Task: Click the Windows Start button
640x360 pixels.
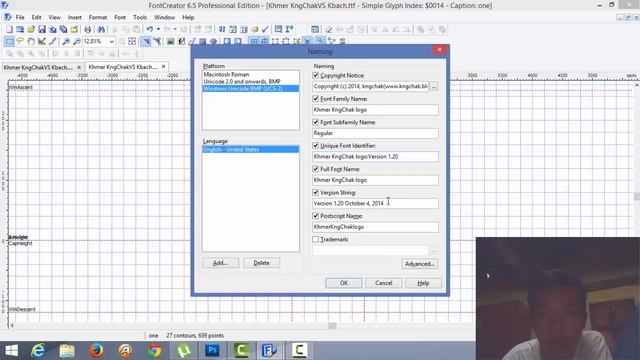Action: (x=11, y=350)
